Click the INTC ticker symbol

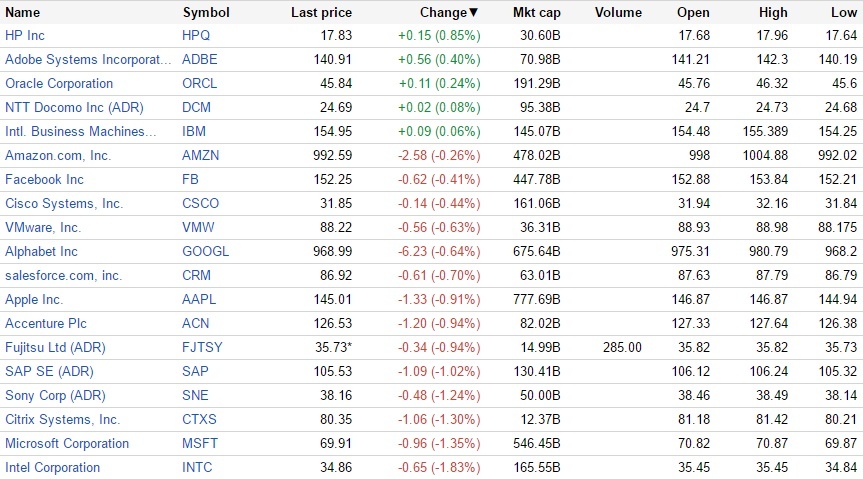(x=197, y=467)
